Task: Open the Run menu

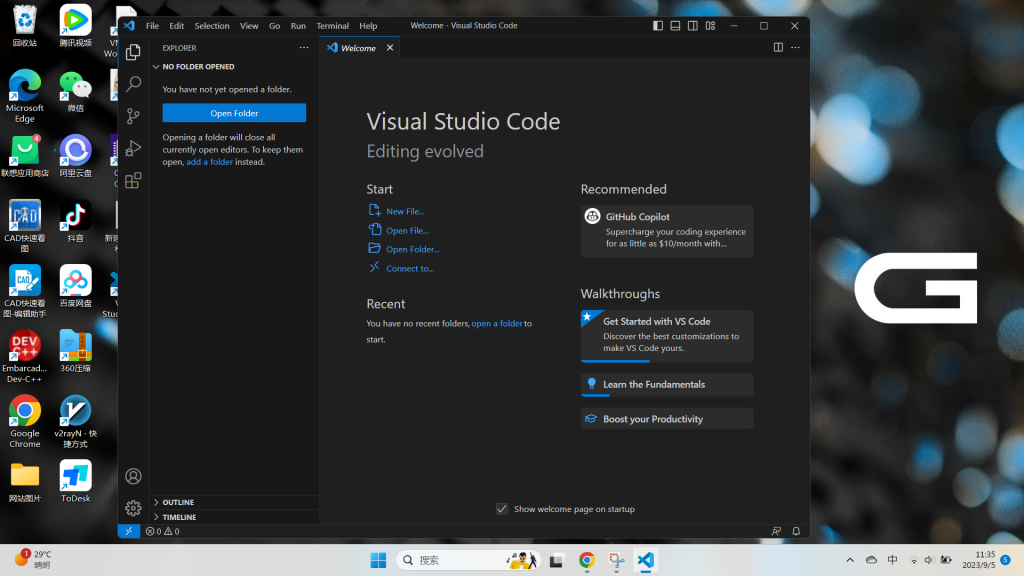Action: click(x=298, y=25)
